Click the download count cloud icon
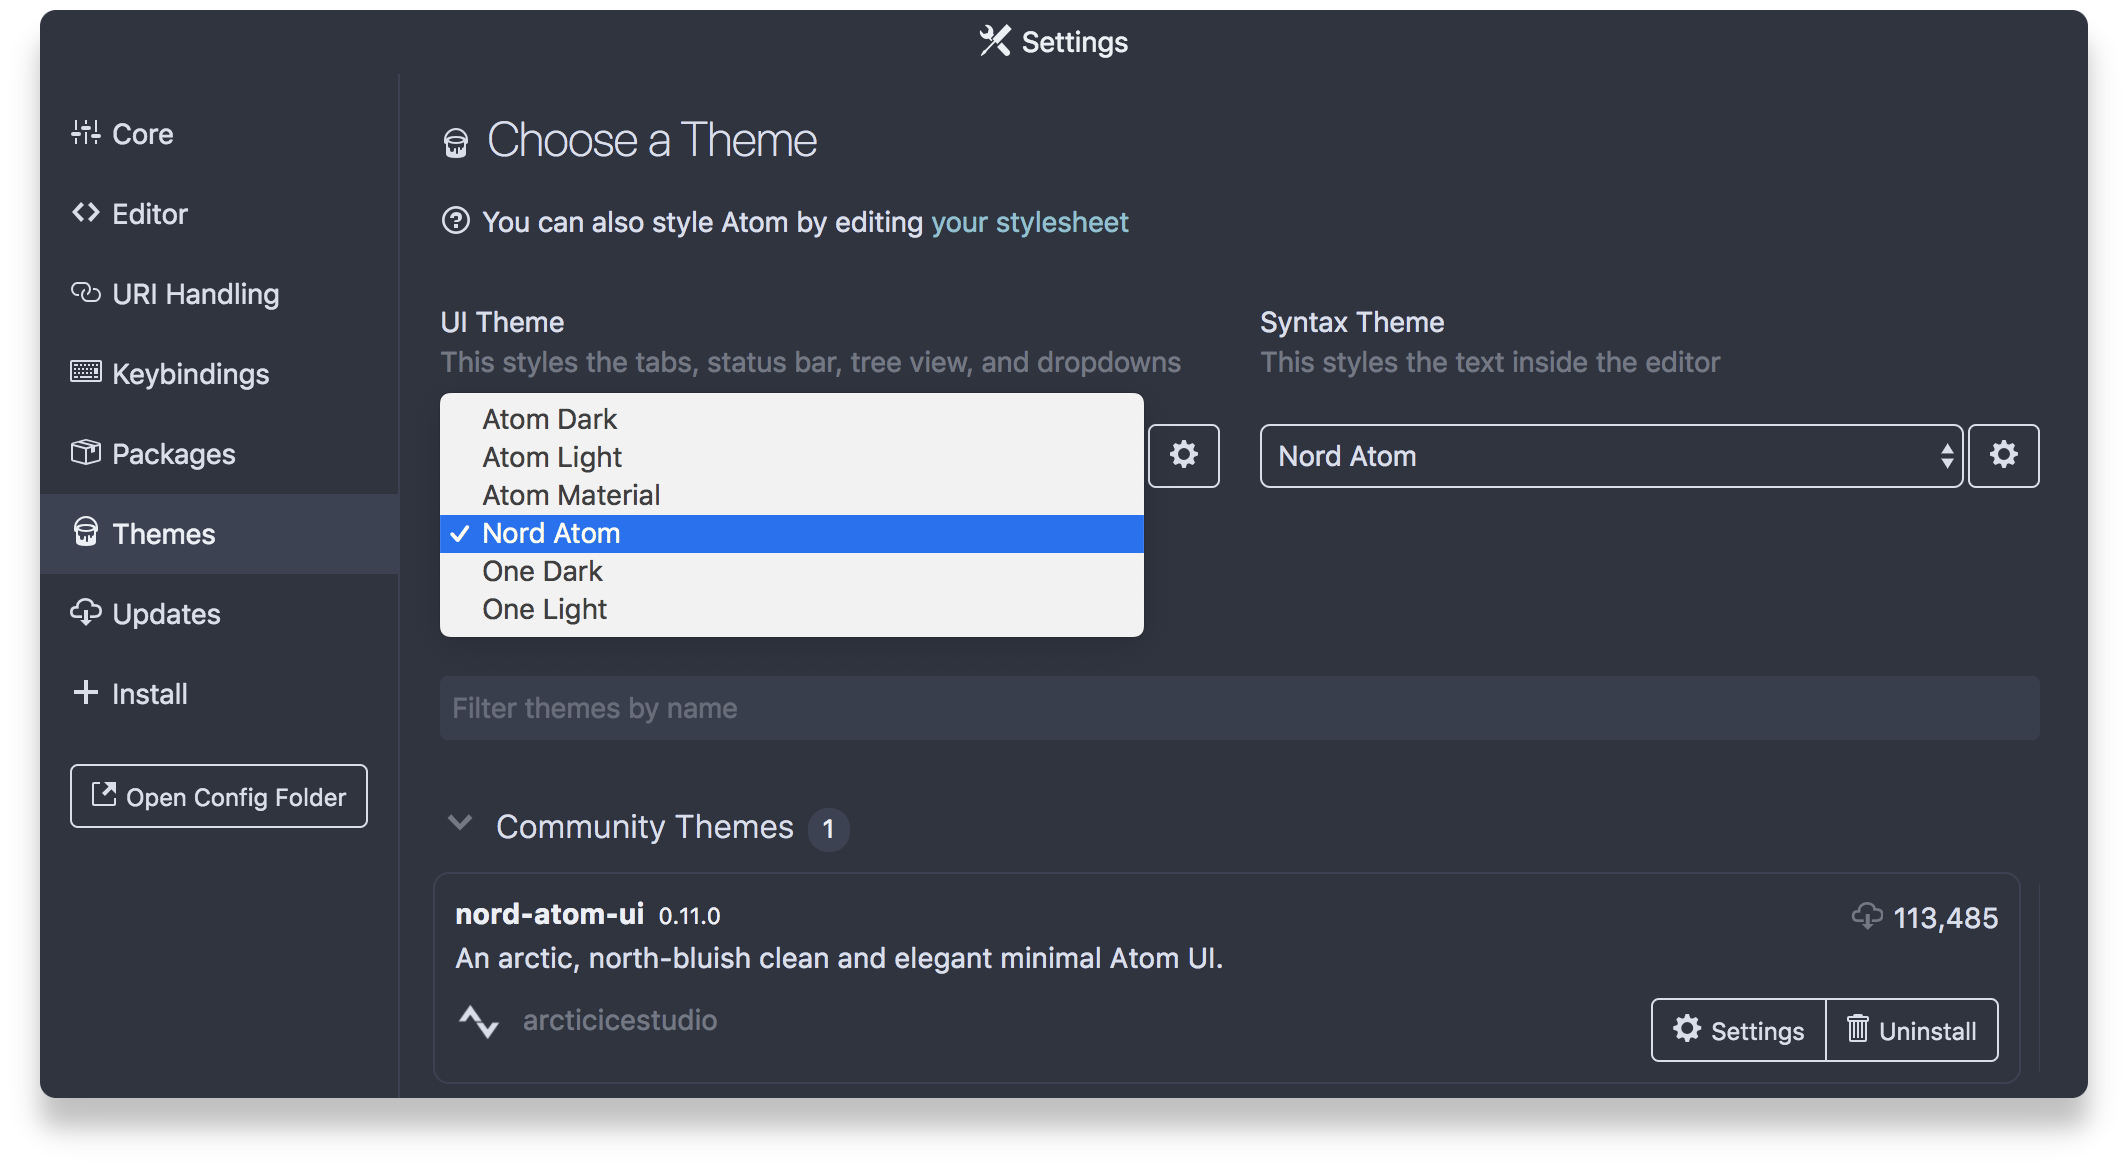The width and height of the screenshot is (2128, 1168). tap(1866, 916)
